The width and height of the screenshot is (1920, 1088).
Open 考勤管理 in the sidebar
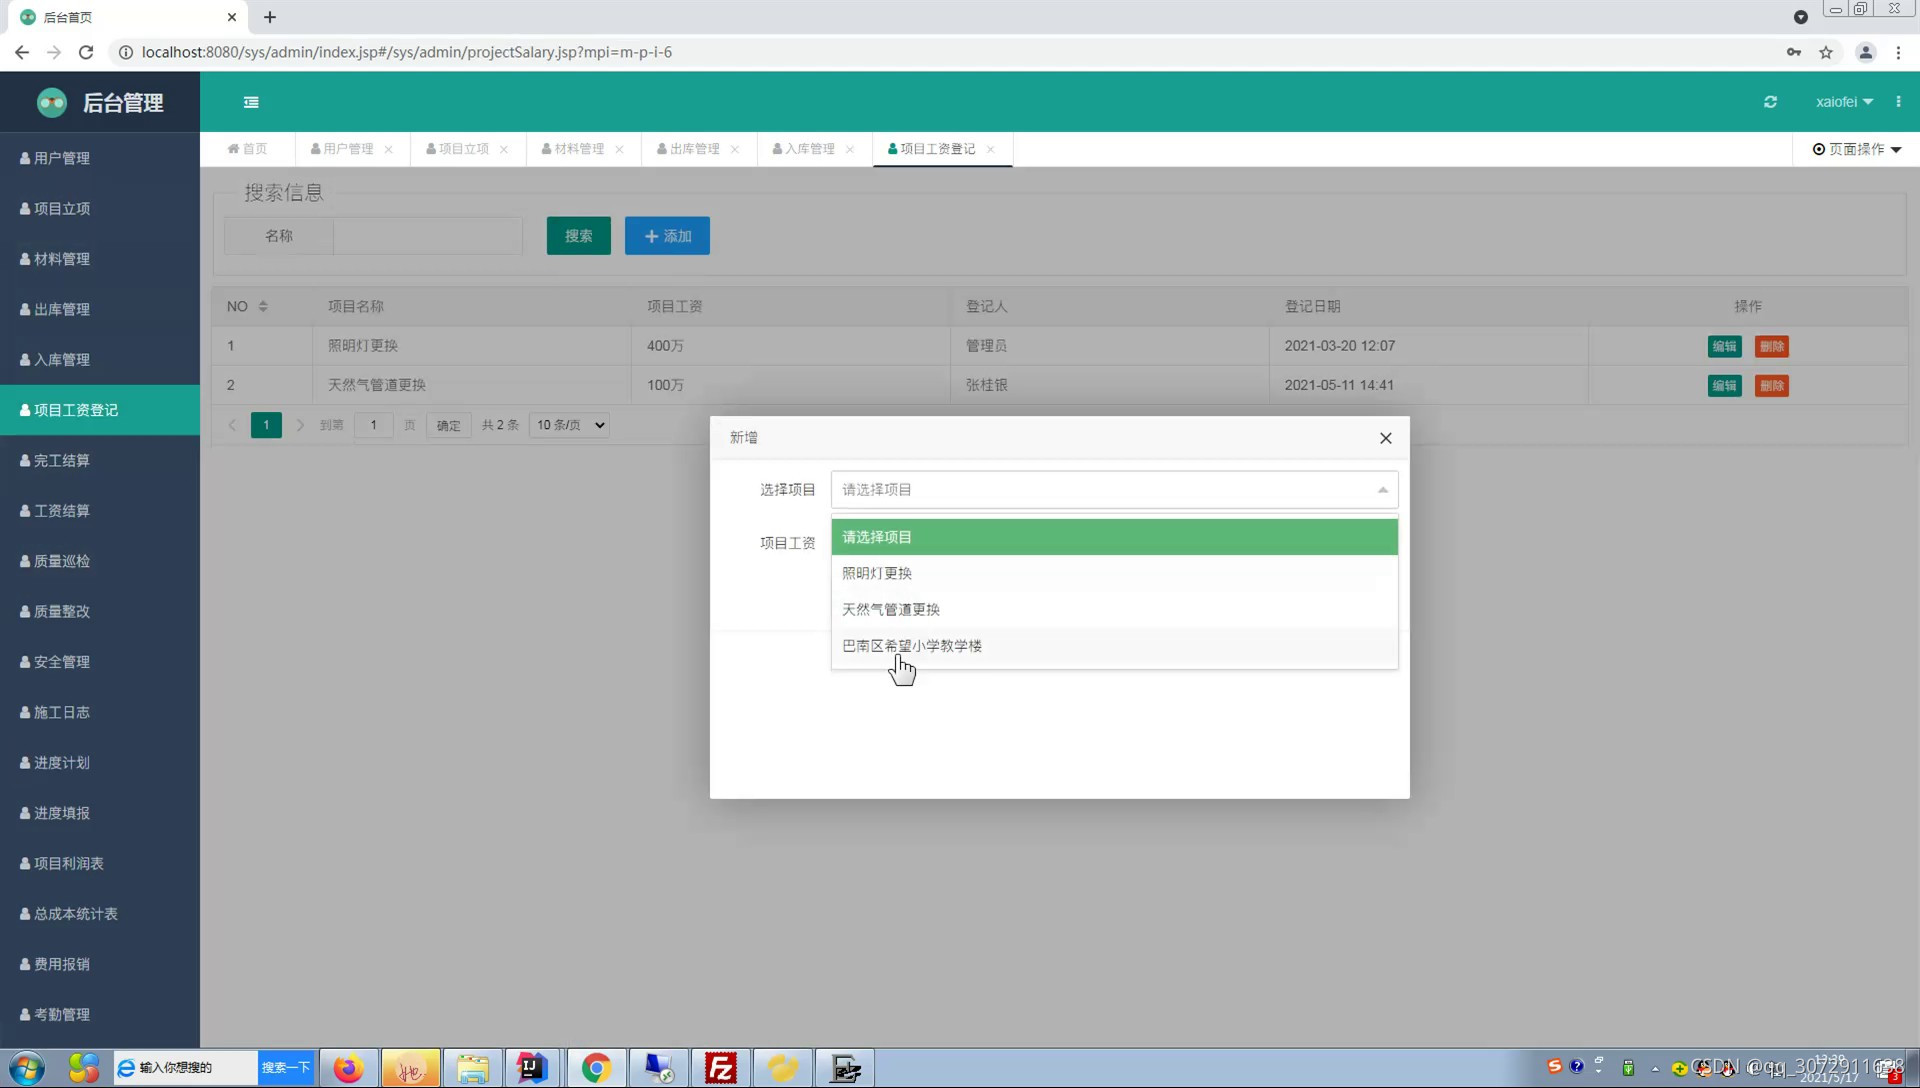pos(100,1014)
